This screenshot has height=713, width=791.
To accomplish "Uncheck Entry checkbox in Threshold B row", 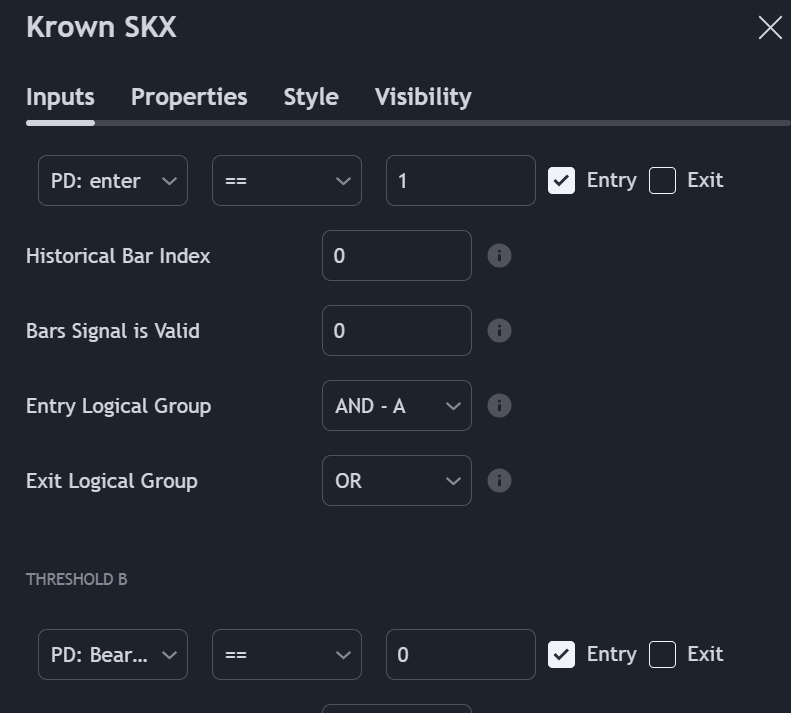I will 562,655.
